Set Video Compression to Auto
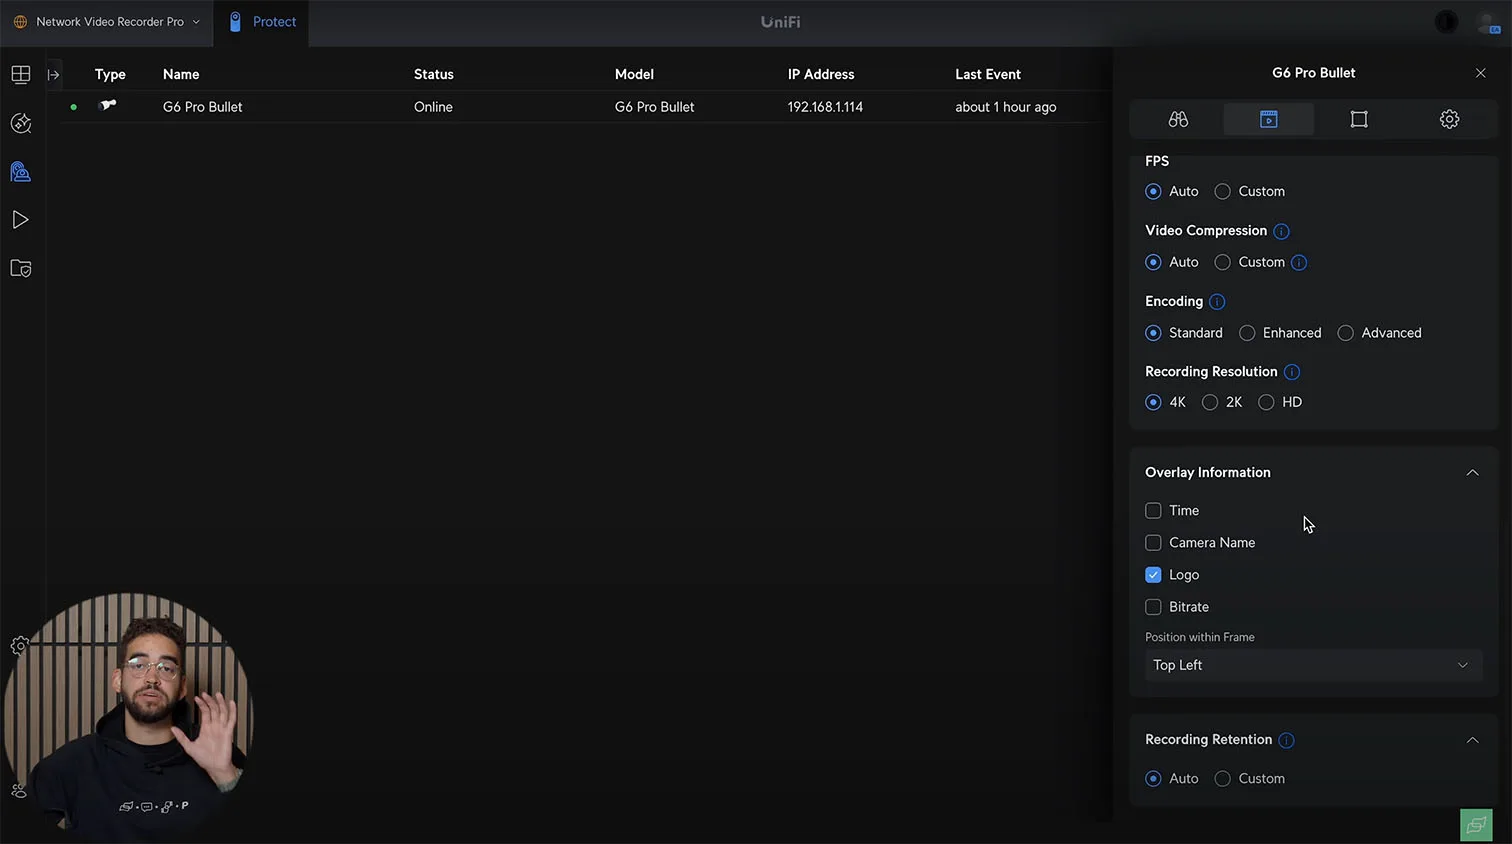 coord(1153,262)
